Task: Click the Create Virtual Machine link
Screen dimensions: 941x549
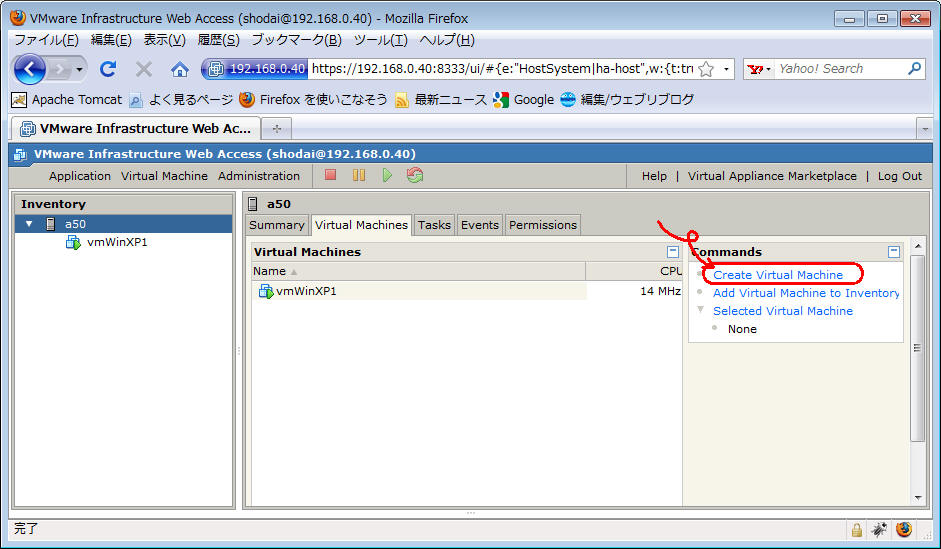Action: 778,275
